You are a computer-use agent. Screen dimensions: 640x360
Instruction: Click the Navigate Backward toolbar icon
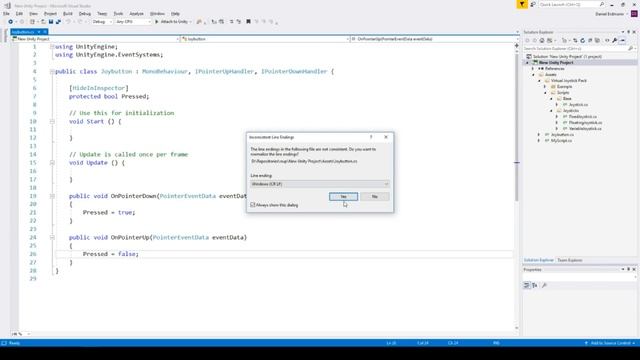click(11, 22)
